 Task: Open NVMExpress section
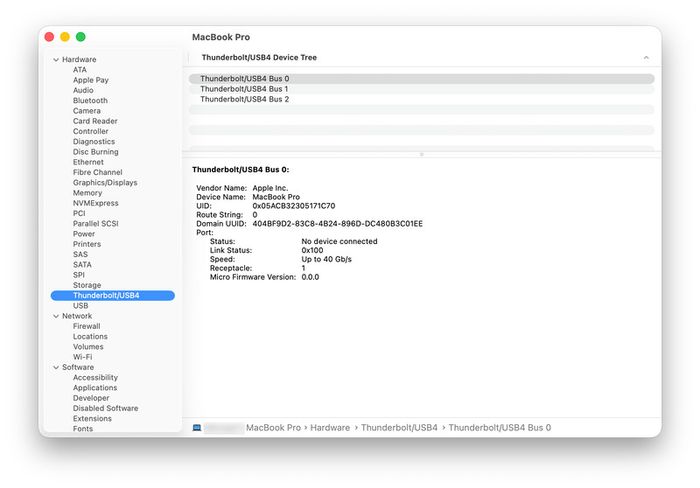point(96,203)
